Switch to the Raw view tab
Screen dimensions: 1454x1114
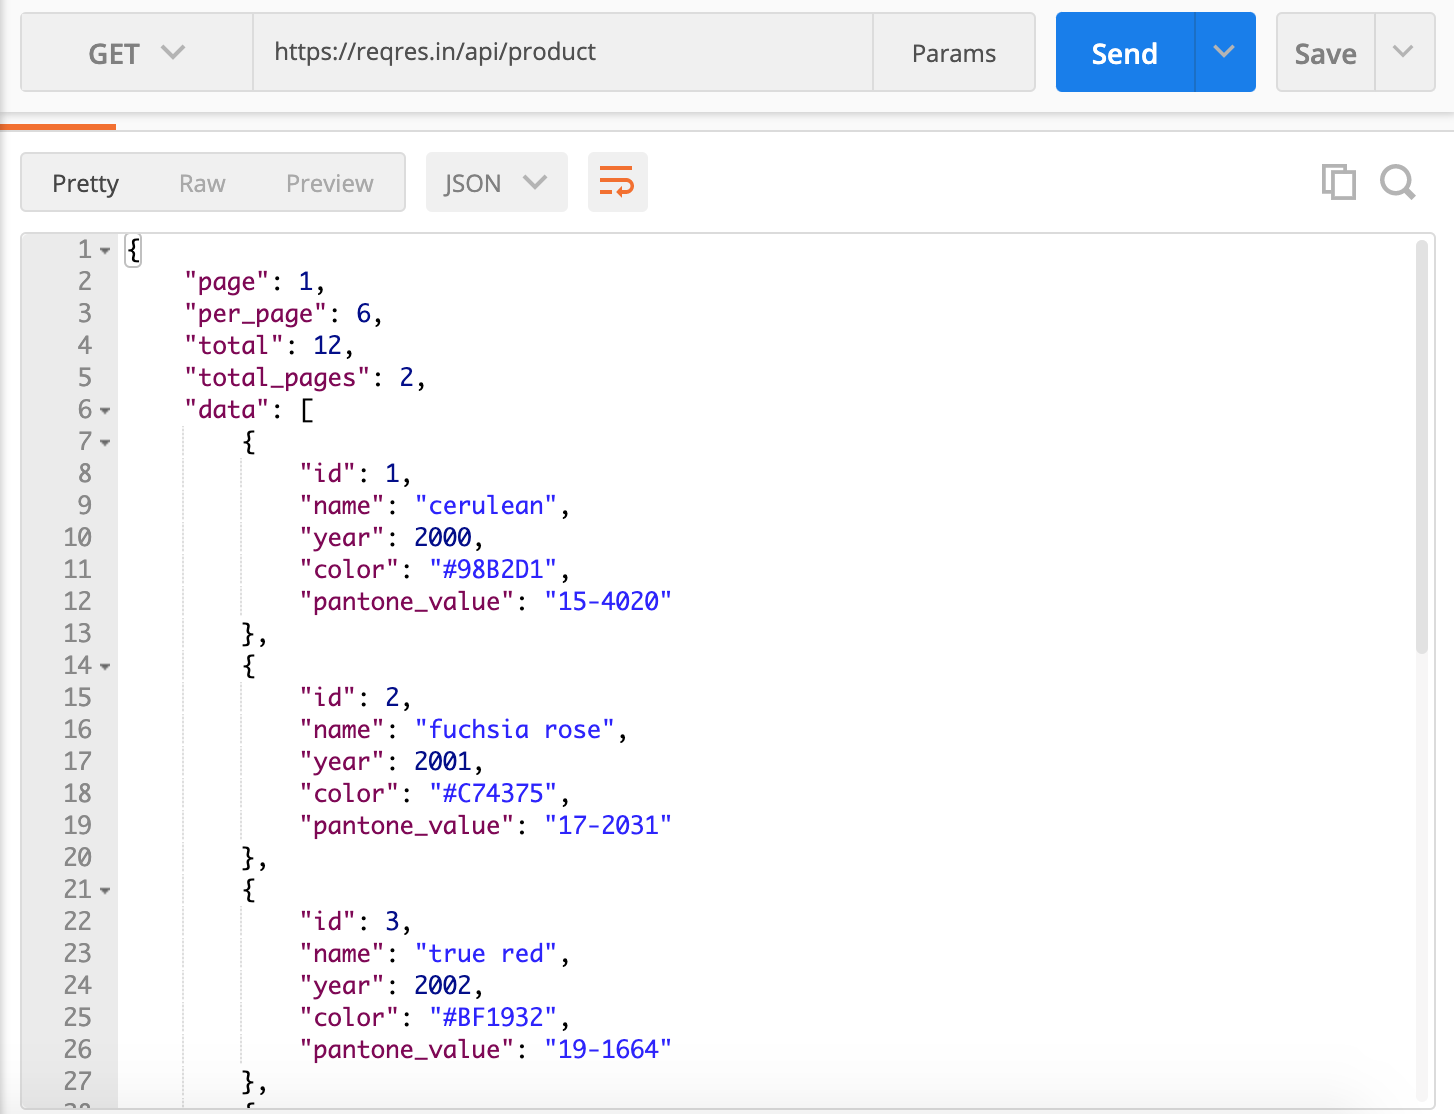tap(202, 183)
